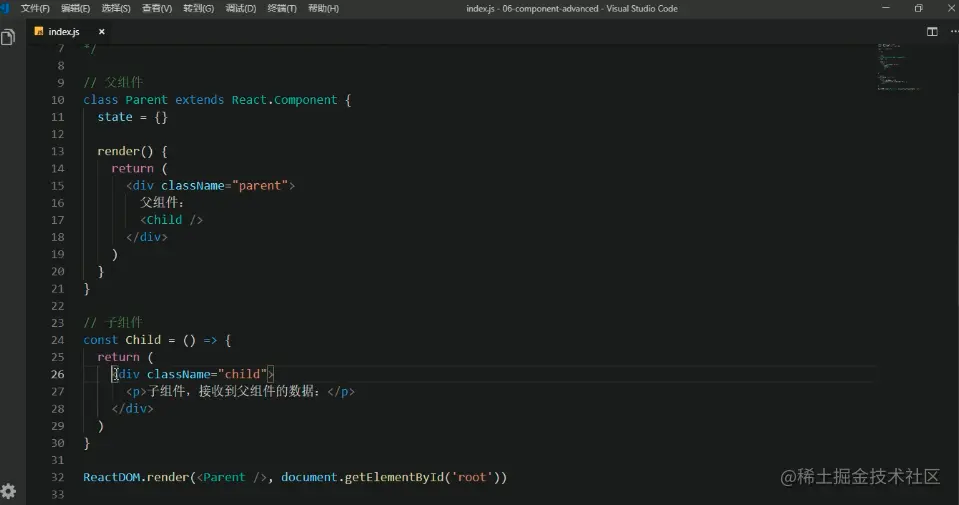Click '<Parent />' on line 32
959x505 pixels.
232,477
